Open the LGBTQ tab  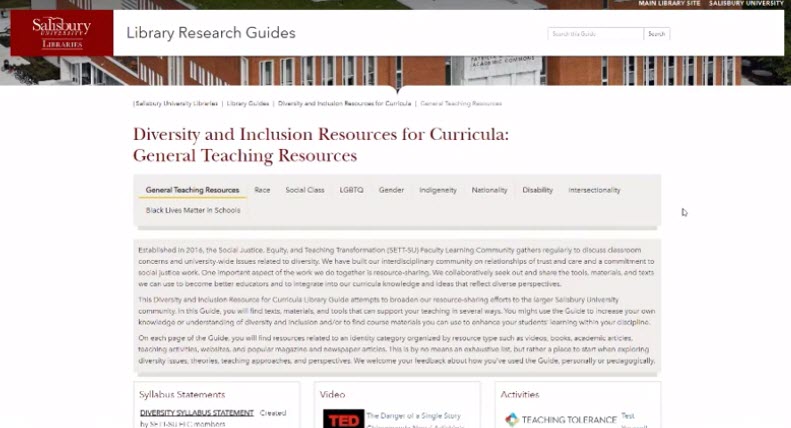tap(351, 190)
